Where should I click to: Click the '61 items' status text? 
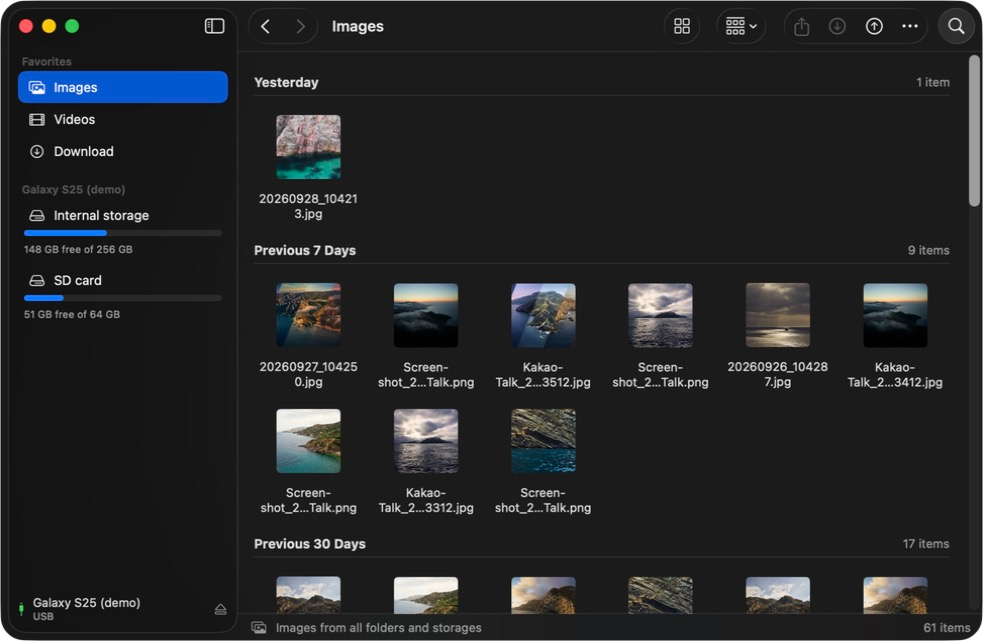947,627
